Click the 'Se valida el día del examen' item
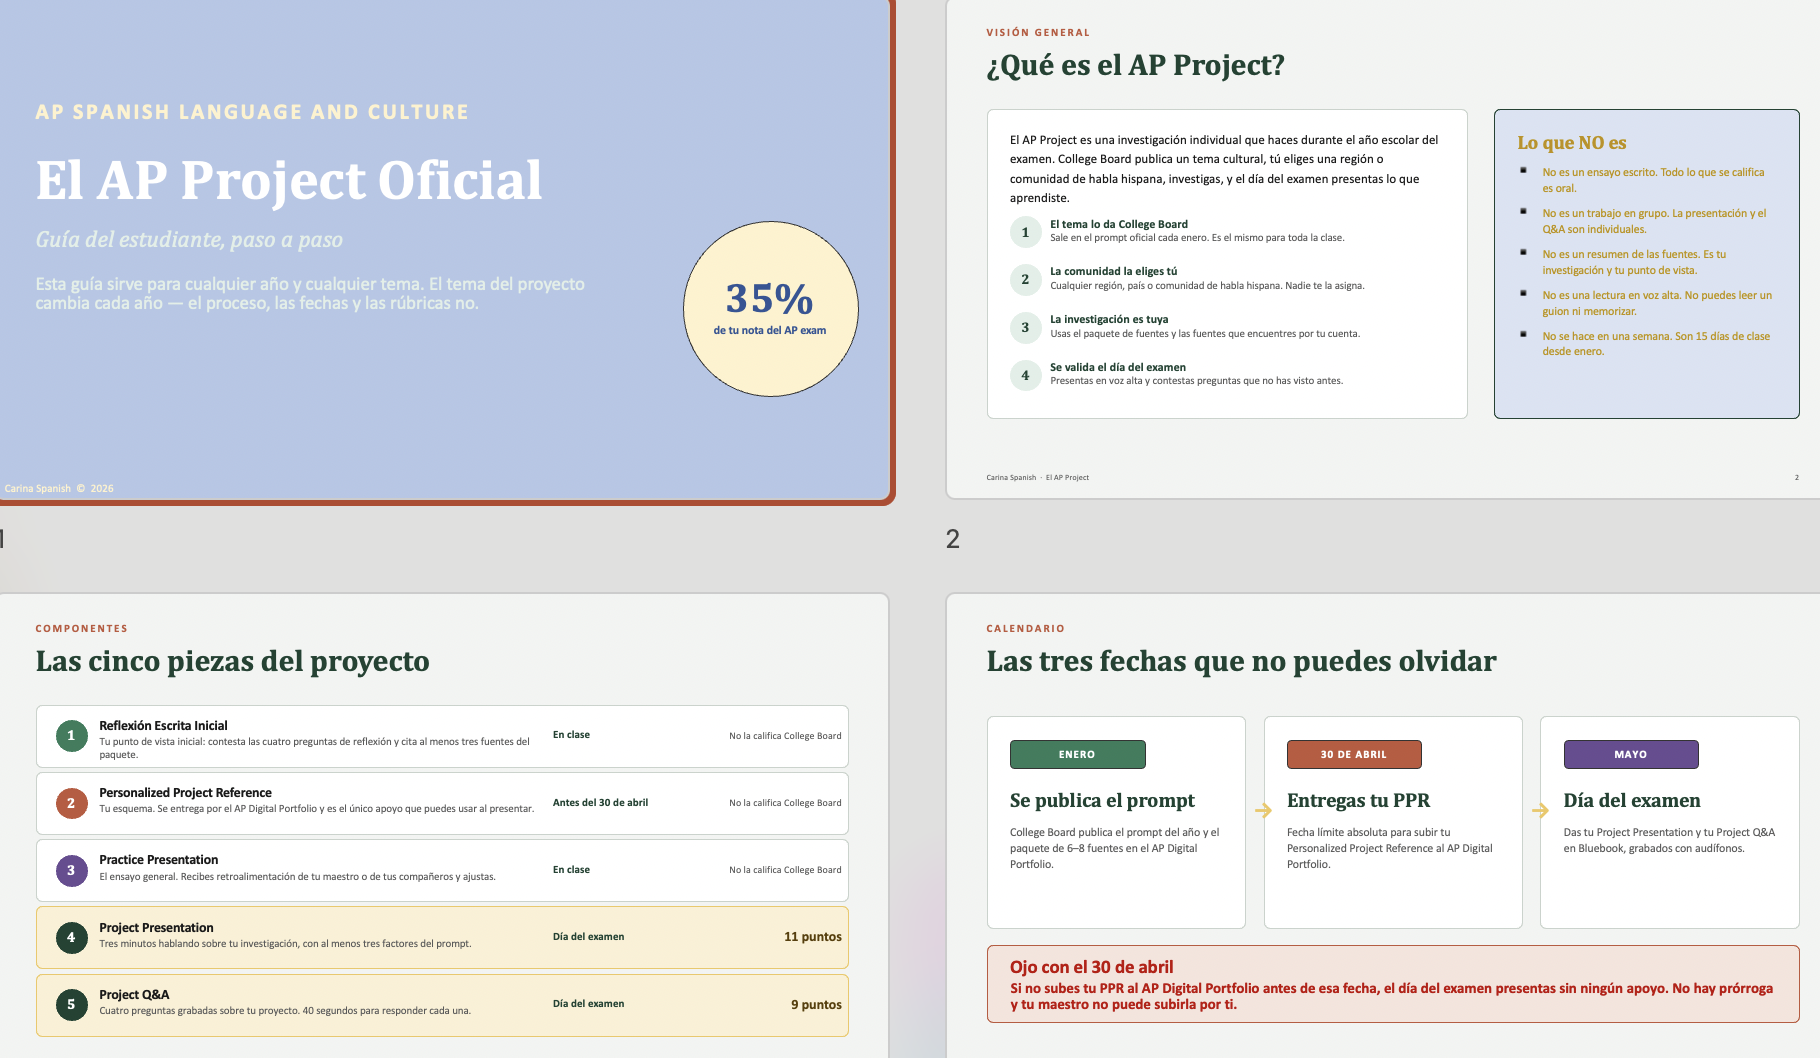This screenshot has height=1058, width=1820. point(1118,367)
